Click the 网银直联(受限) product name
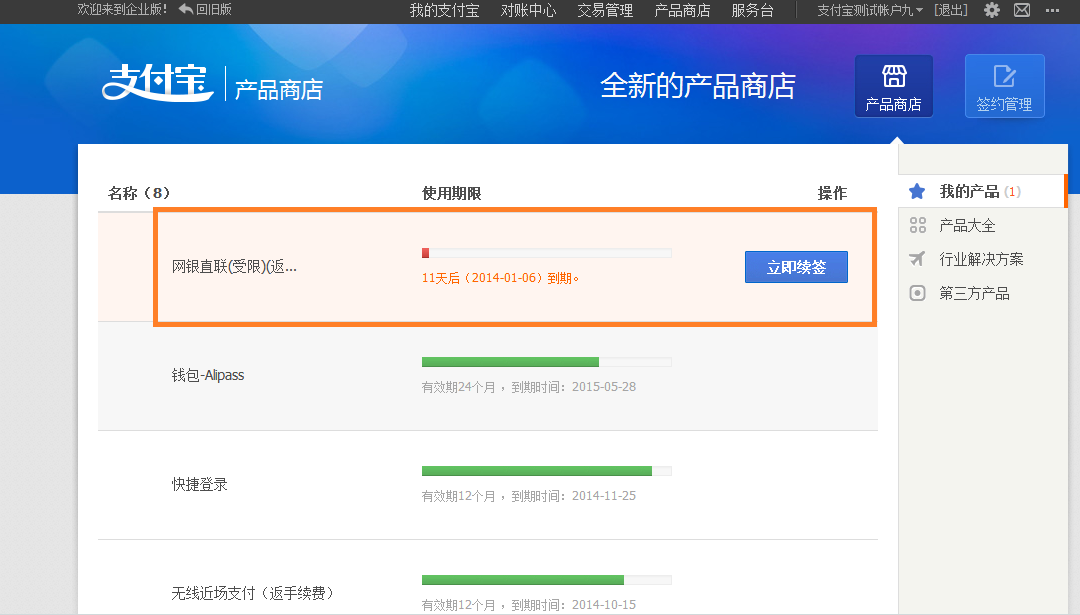1080x615 pixels. (x=234, y=267)
